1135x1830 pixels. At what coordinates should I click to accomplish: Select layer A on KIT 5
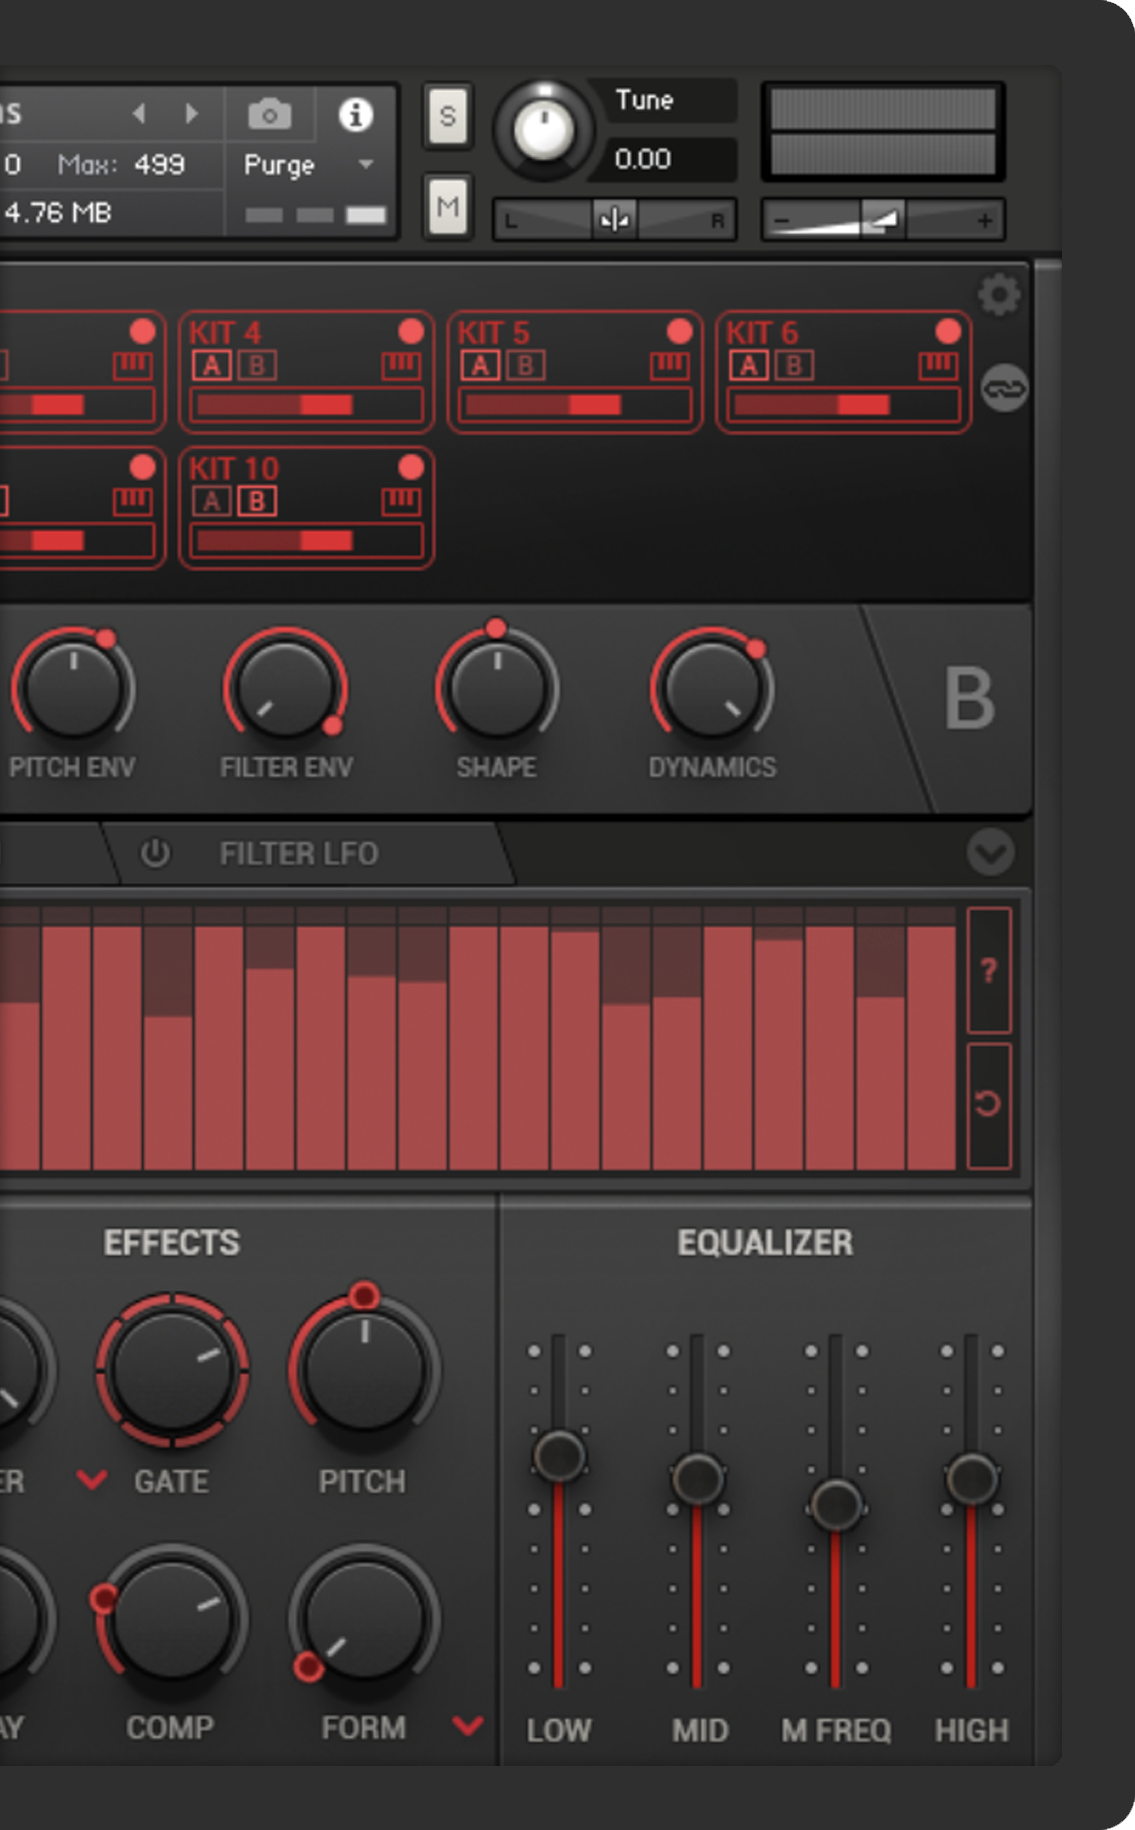coord(480,366)
